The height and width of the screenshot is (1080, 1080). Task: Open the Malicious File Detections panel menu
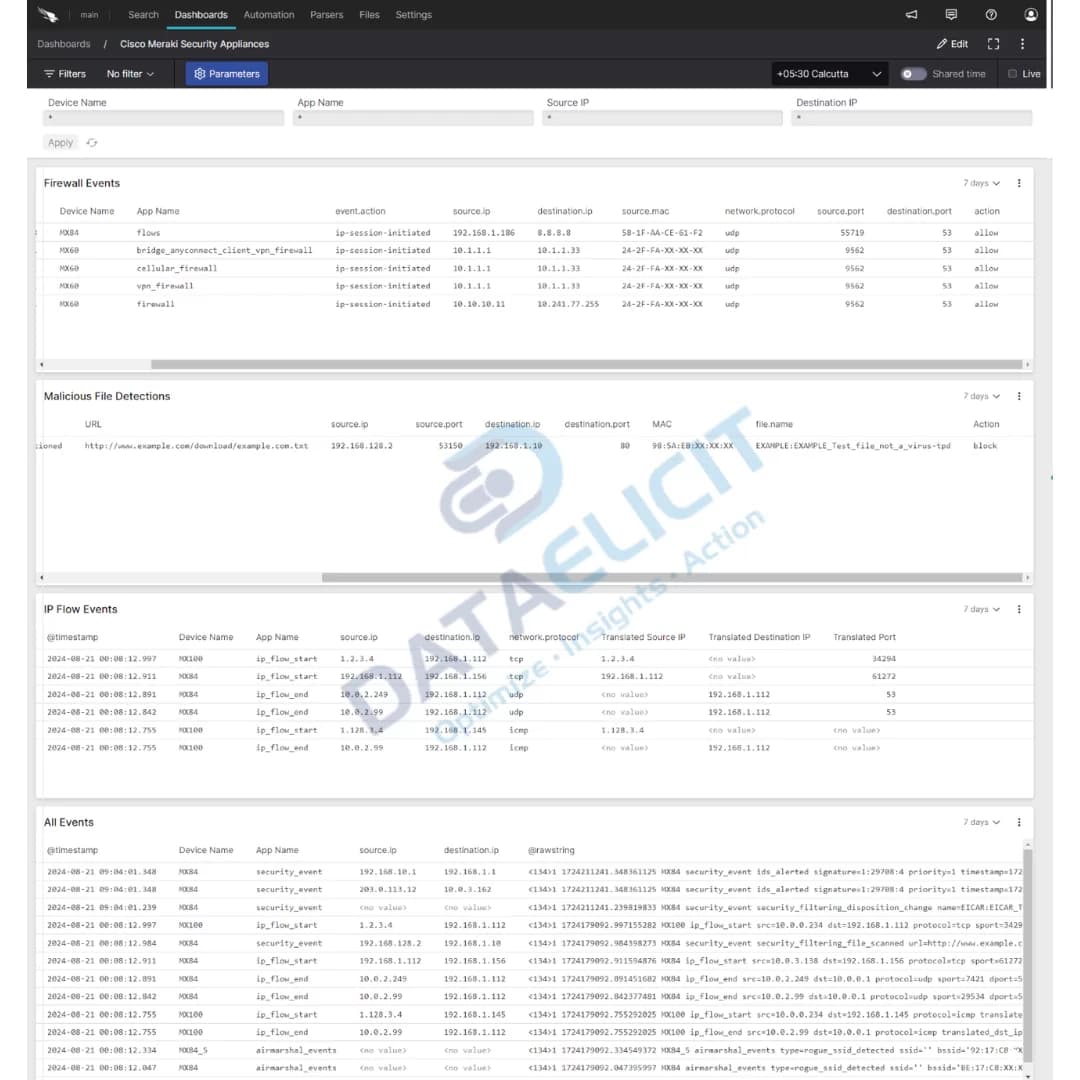[x=1019, y=395]
